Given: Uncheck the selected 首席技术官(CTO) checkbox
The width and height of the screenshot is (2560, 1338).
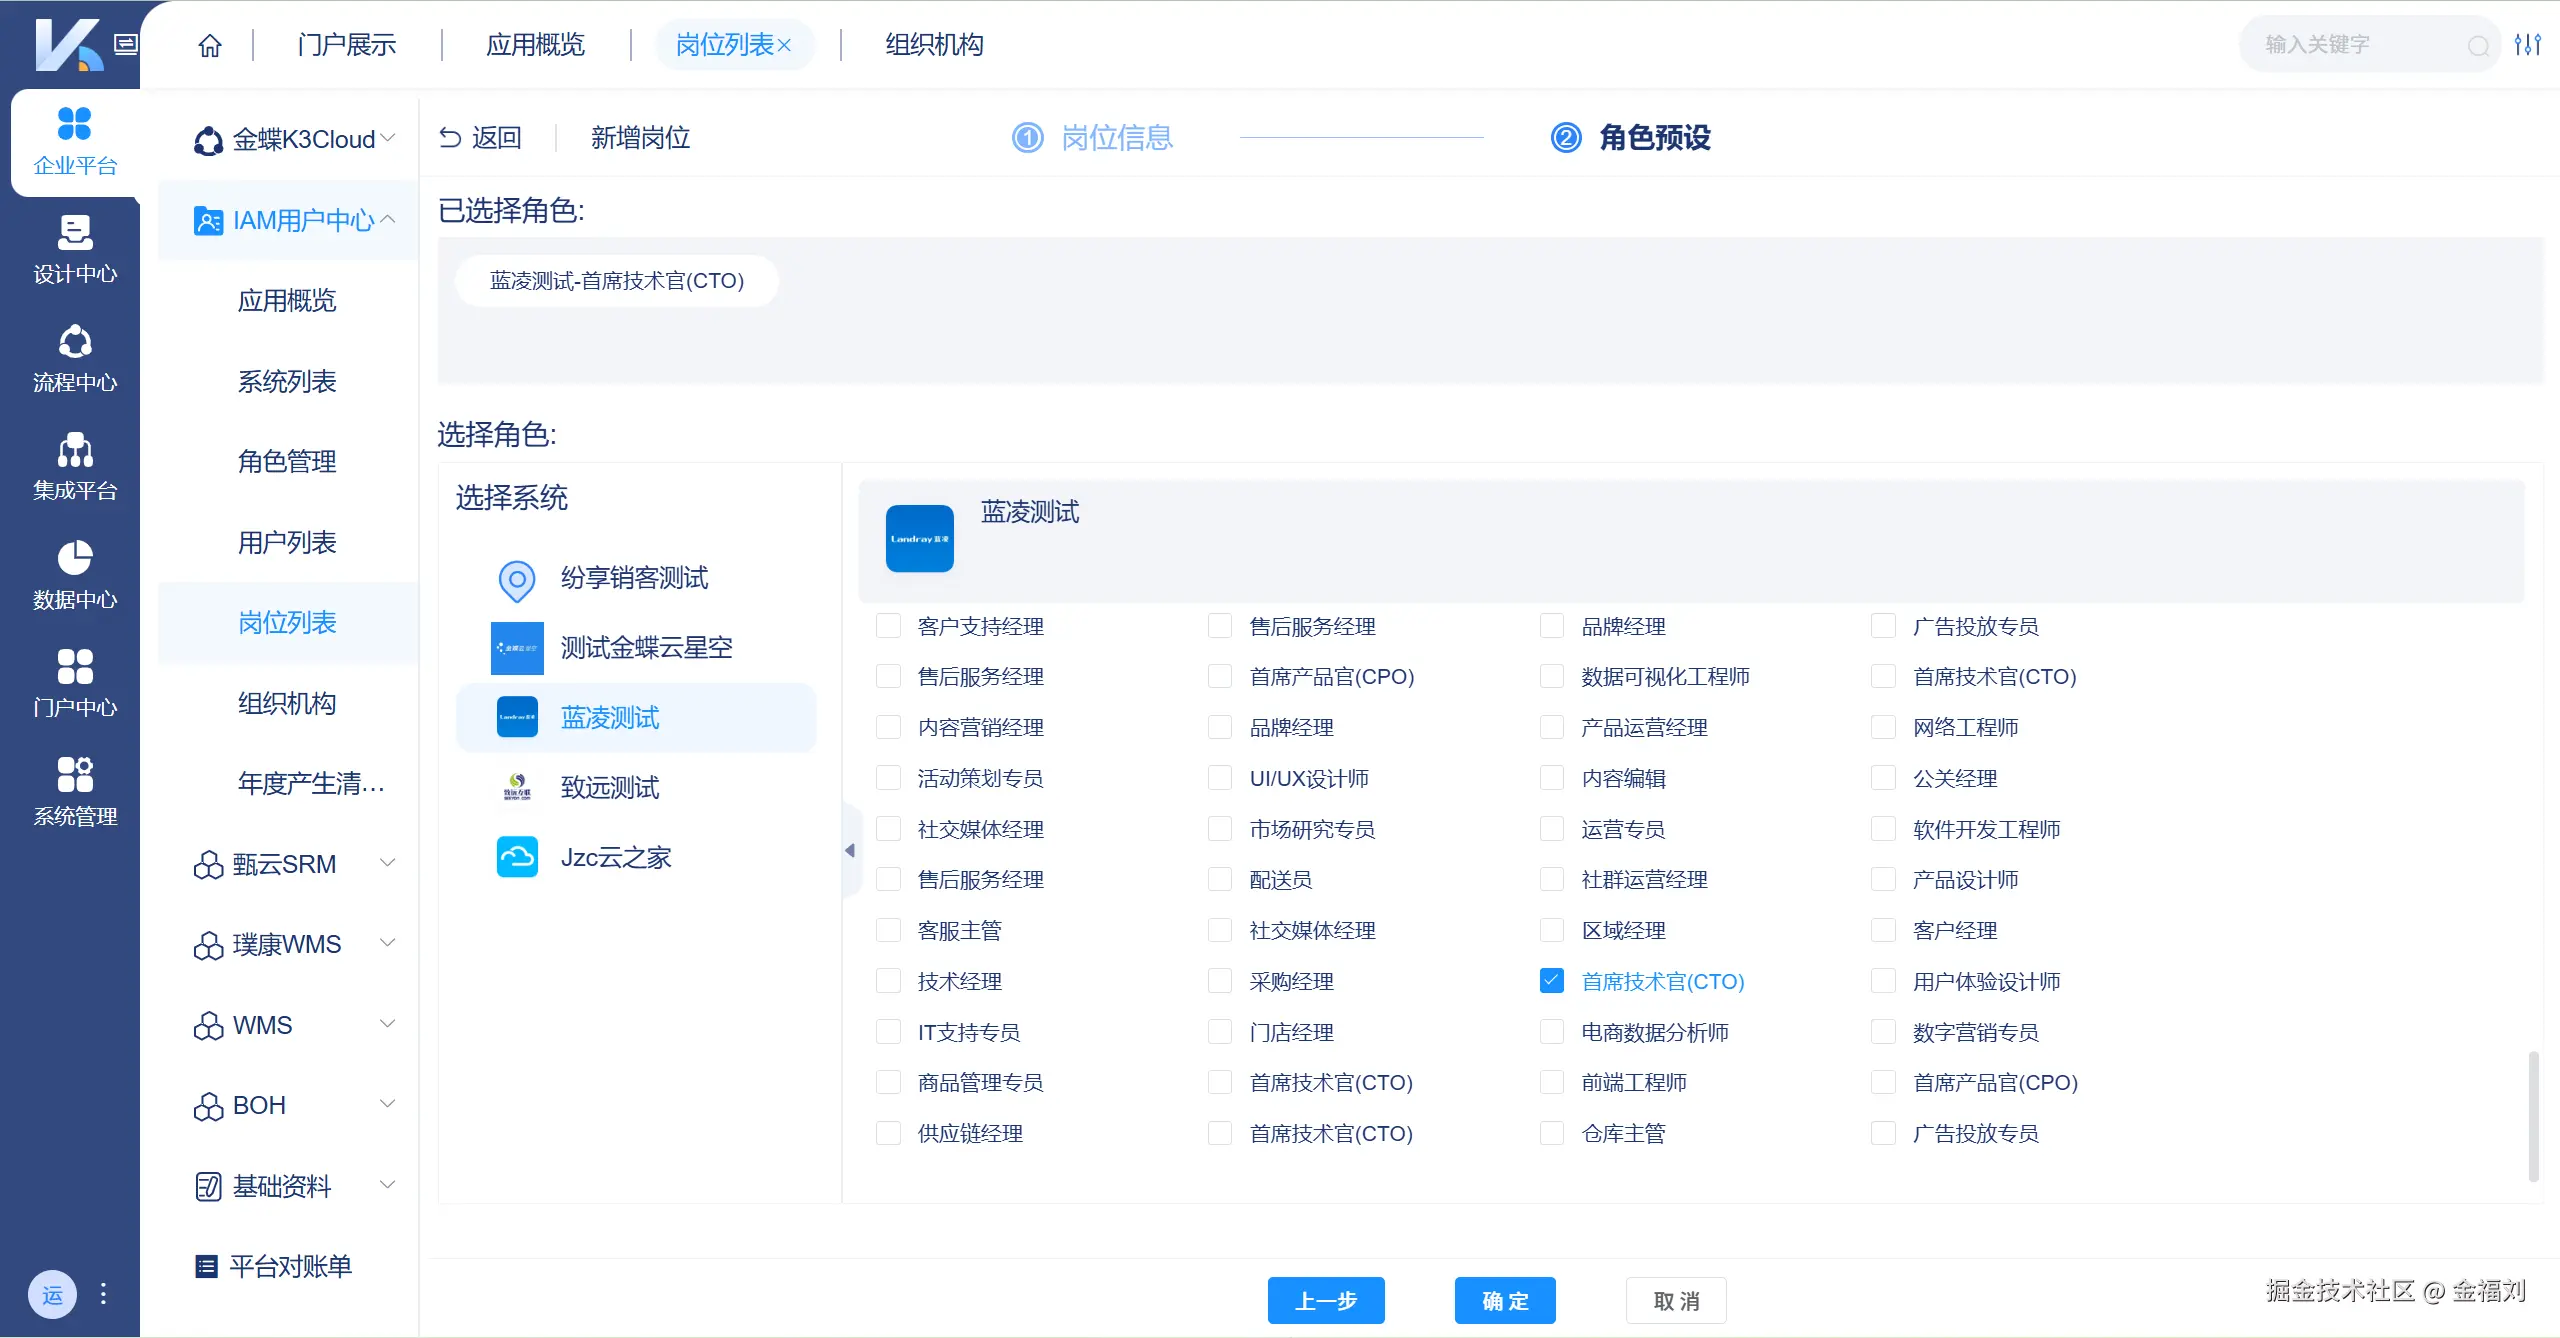Looking at the screenshot, I should (x=1550, y=981).
